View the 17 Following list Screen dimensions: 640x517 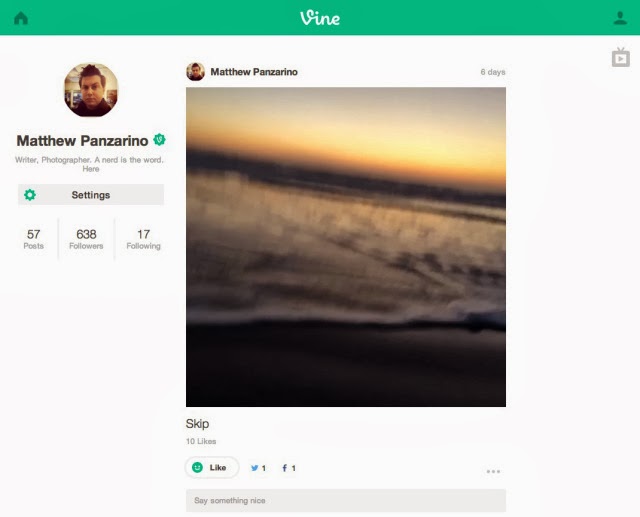(143, 239)
